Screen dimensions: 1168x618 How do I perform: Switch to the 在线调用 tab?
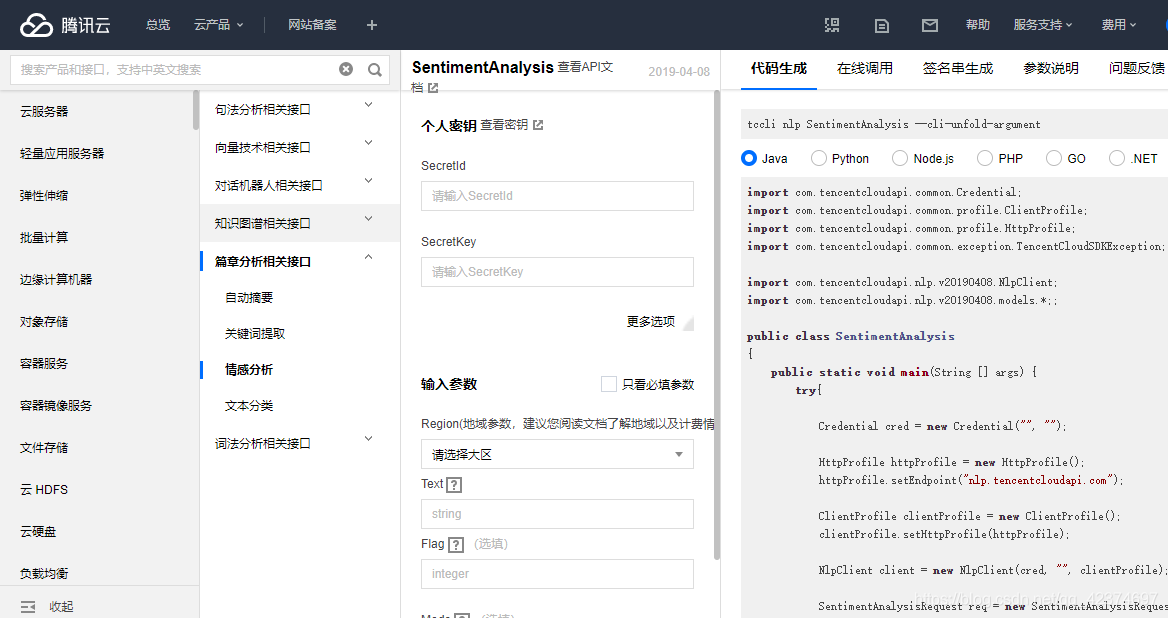(x=865, y=69)
